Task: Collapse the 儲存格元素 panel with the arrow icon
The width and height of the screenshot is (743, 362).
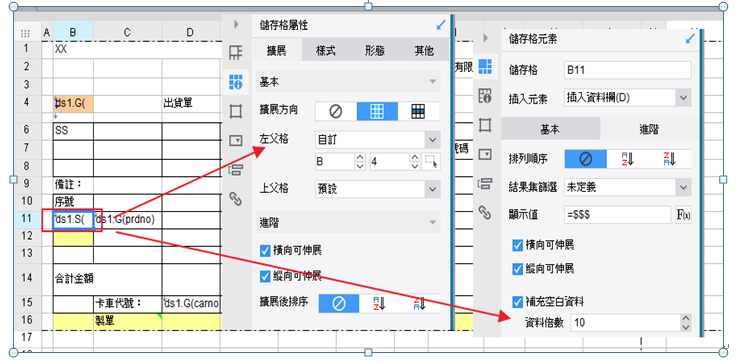Action: (x=485, y=38)
